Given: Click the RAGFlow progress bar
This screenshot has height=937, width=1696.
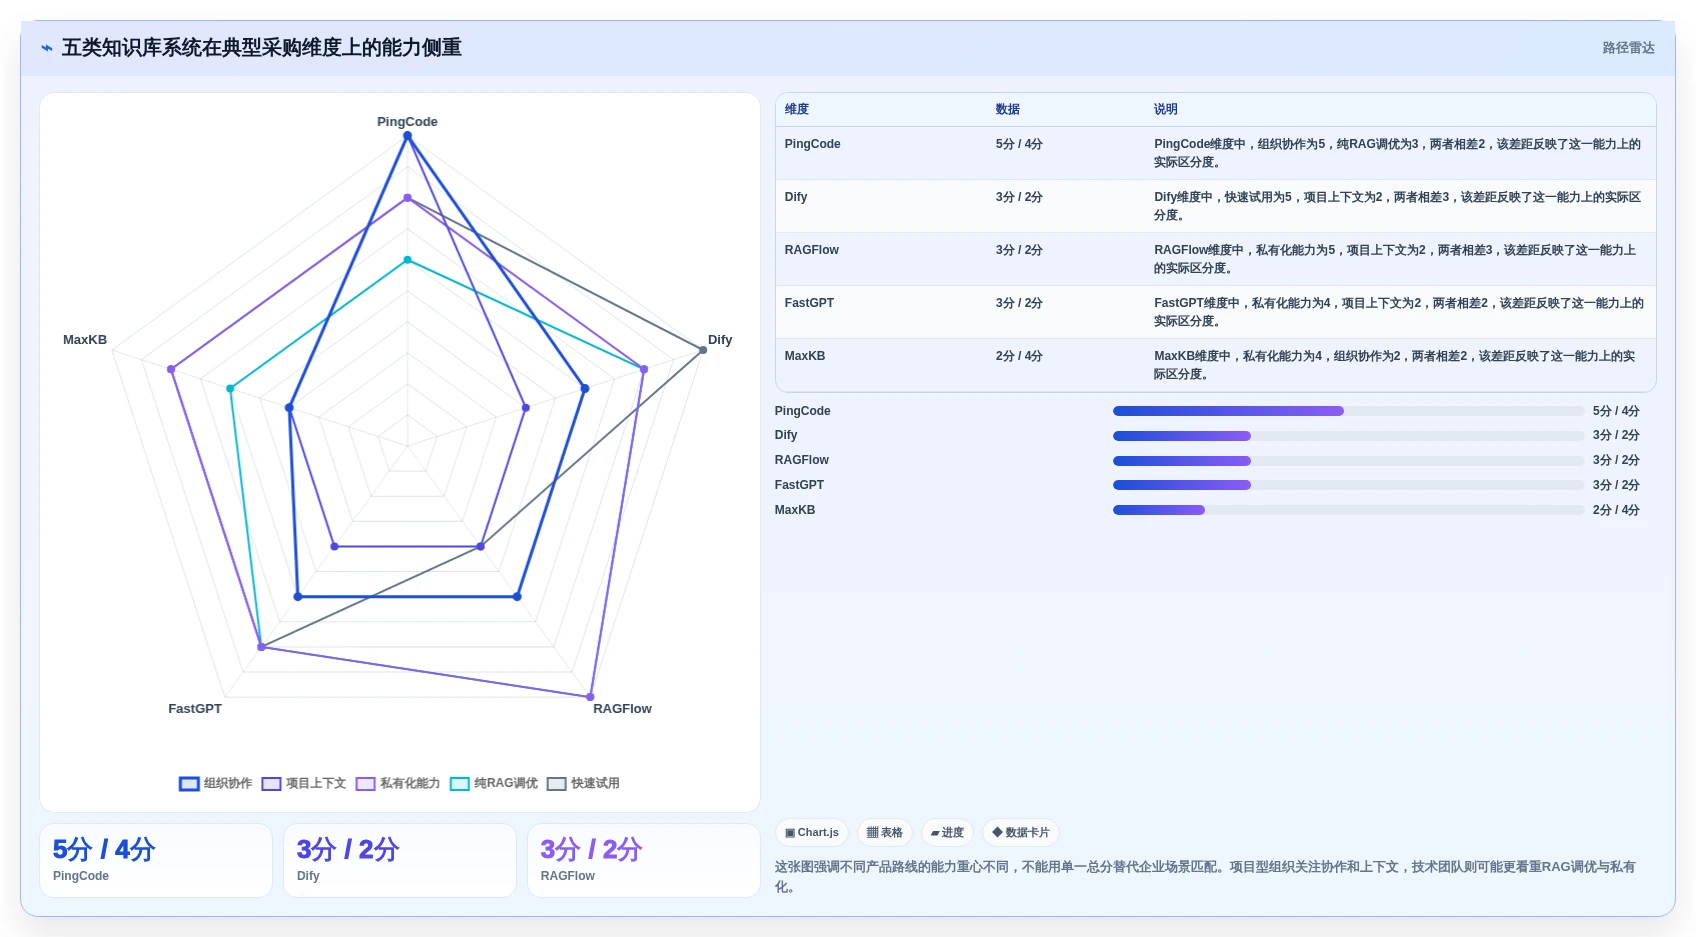Looking at the screenshot, I should (x=1348, y=461).
